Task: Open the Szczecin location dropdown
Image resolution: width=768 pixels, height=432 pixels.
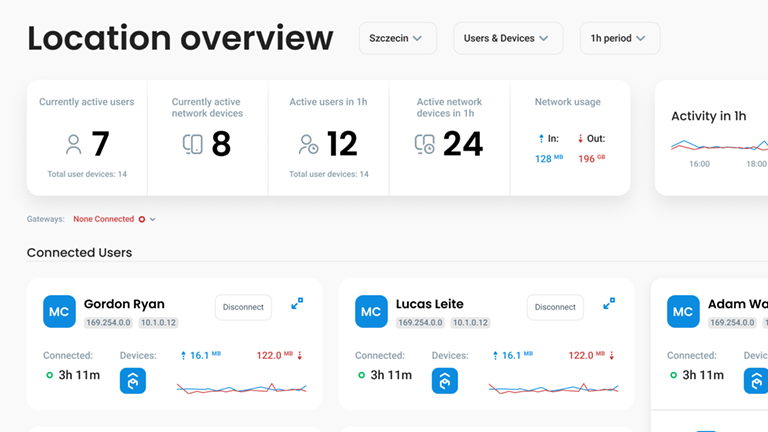Action: 397,38
